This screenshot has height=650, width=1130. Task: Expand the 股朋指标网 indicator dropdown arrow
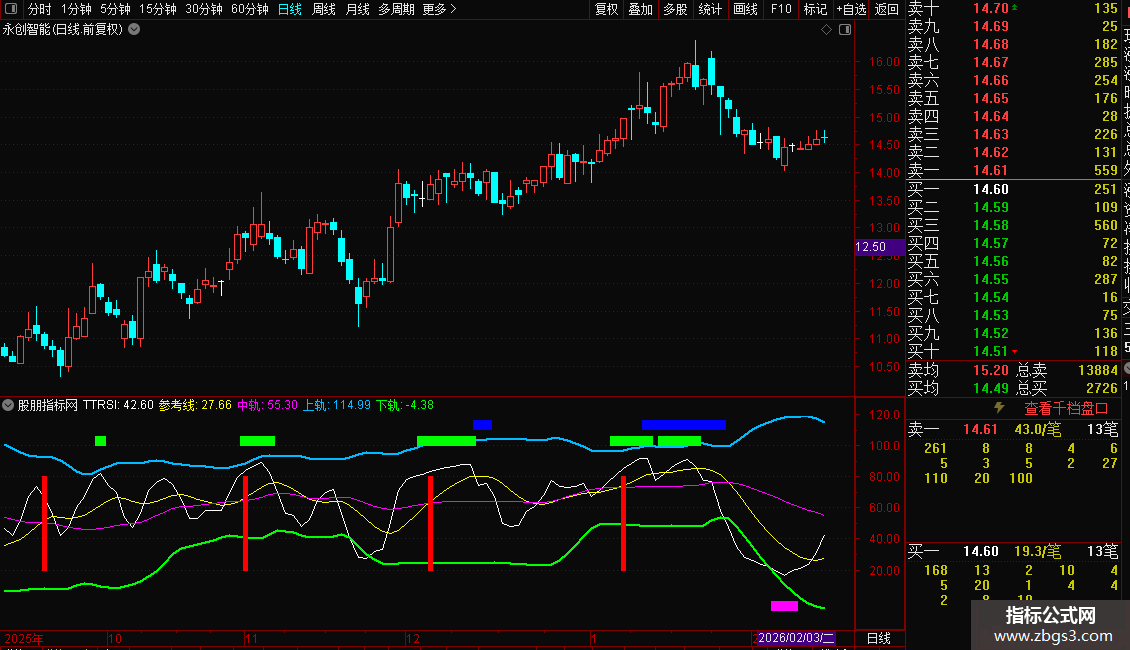9,405
